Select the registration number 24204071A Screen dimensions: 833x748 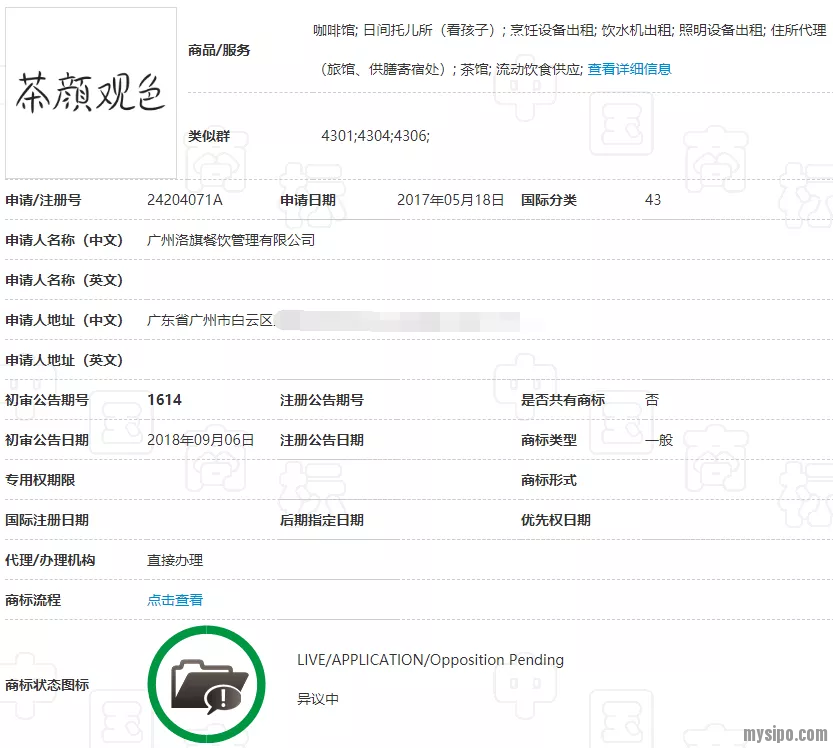pyautogui.click(x=185, y=200)
